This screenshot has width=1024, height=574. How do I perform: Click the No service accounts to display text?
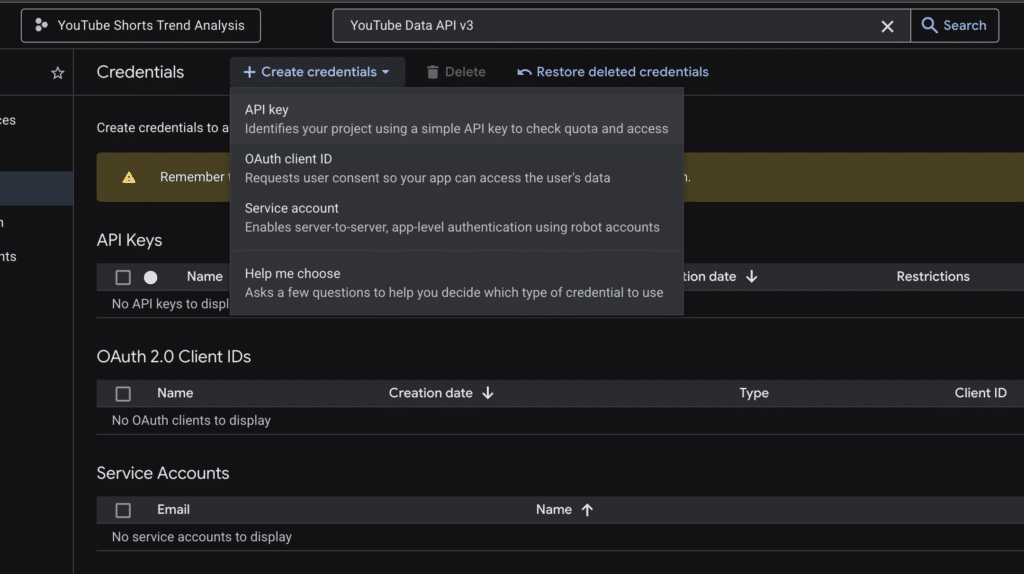click(x=202, y=537)
